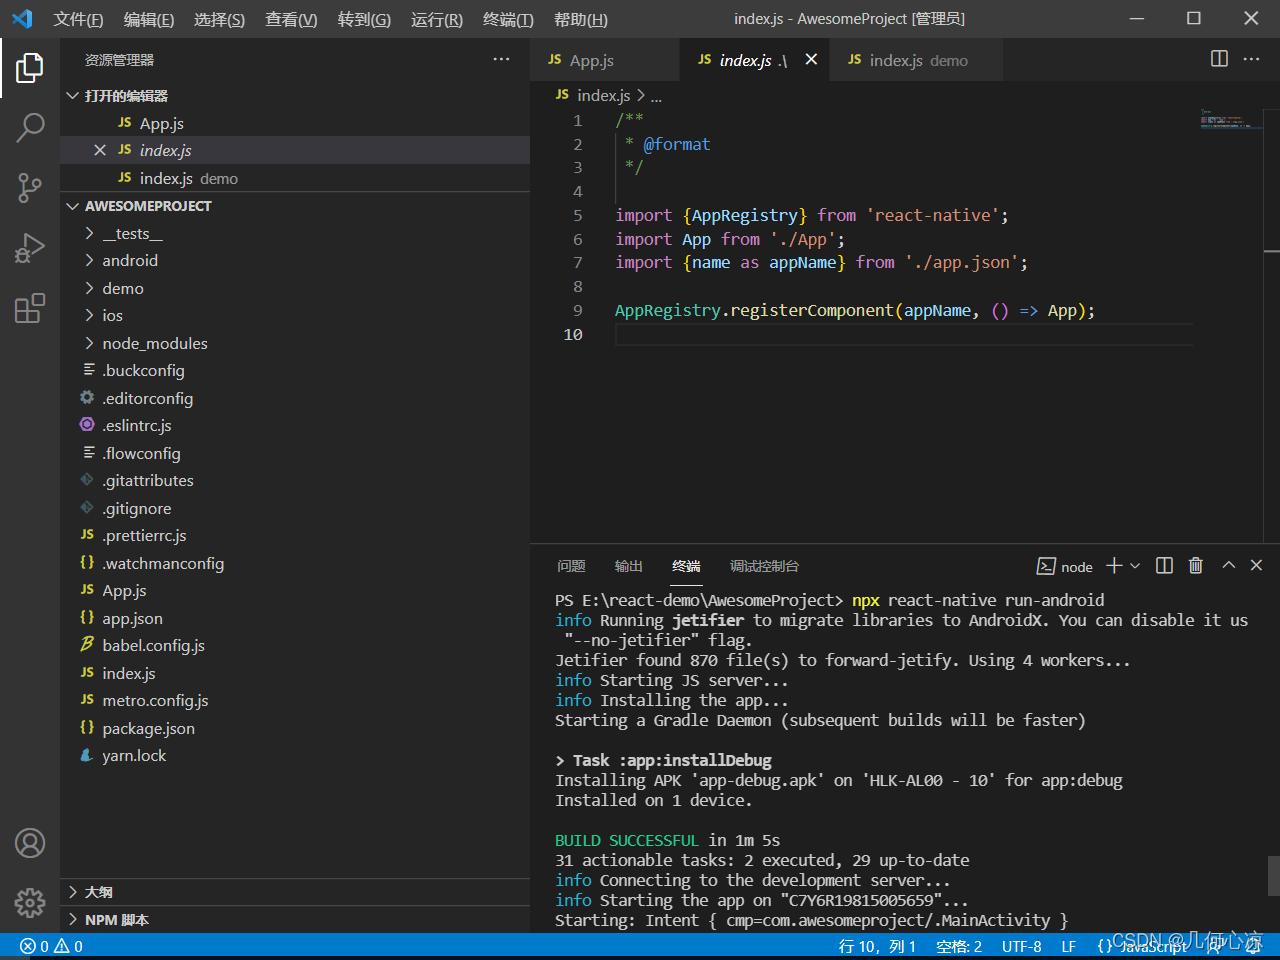Switch to the App.js editor tab

[x=591, y=60]
